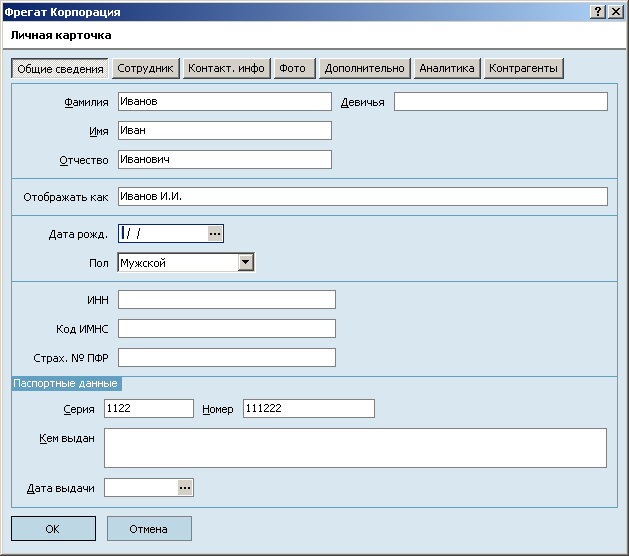Open the Дополнительно tab
The height and width of the screenshot is (556, 629).
[x=364, y=69]
